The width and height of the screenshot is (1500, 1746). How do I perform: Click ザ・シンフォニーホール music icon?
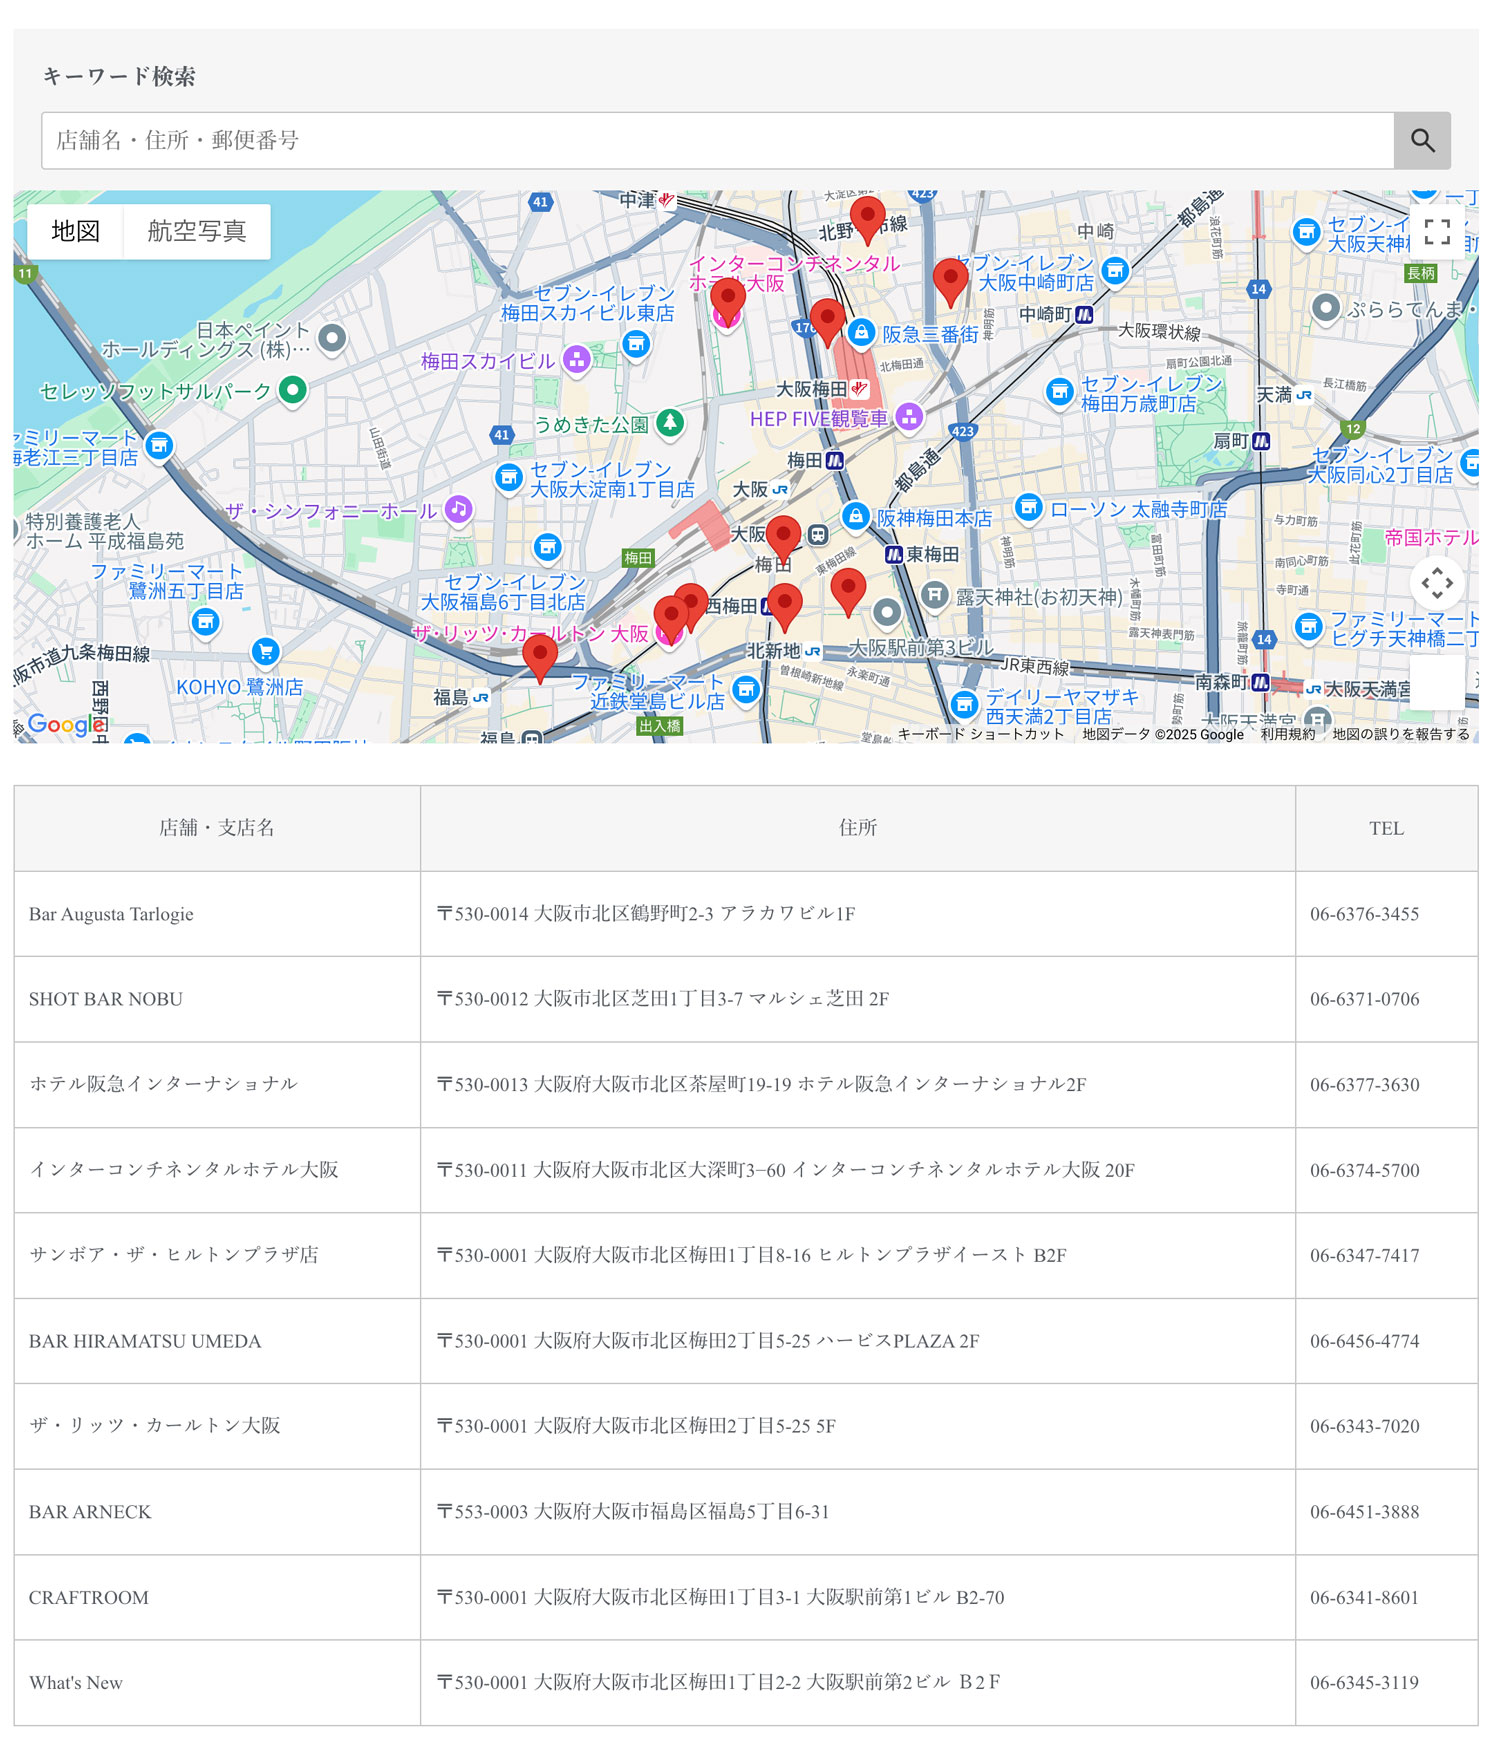point(458,509)
